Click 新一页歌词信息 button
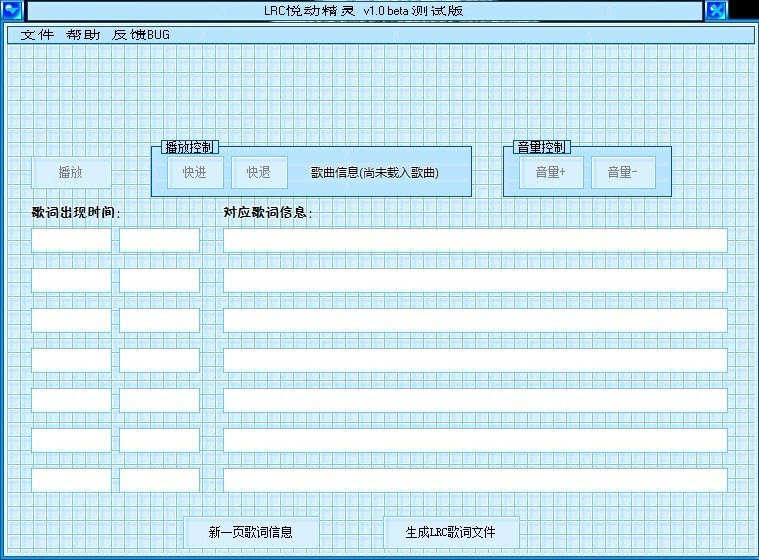 pyautogui.click(x=251, y=532)
